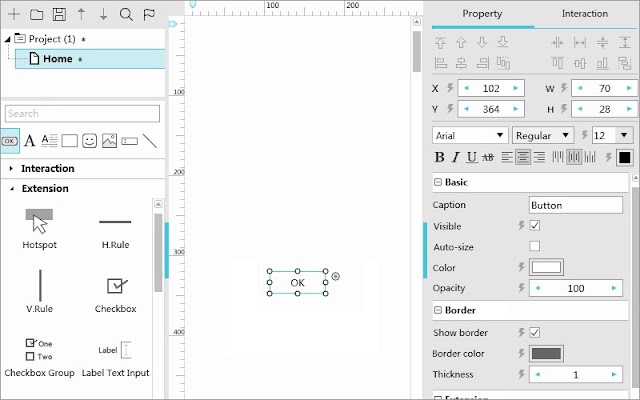Enable the Auto-size checkbox
Screen dimensions: 640x400
(x=535, y=246)
